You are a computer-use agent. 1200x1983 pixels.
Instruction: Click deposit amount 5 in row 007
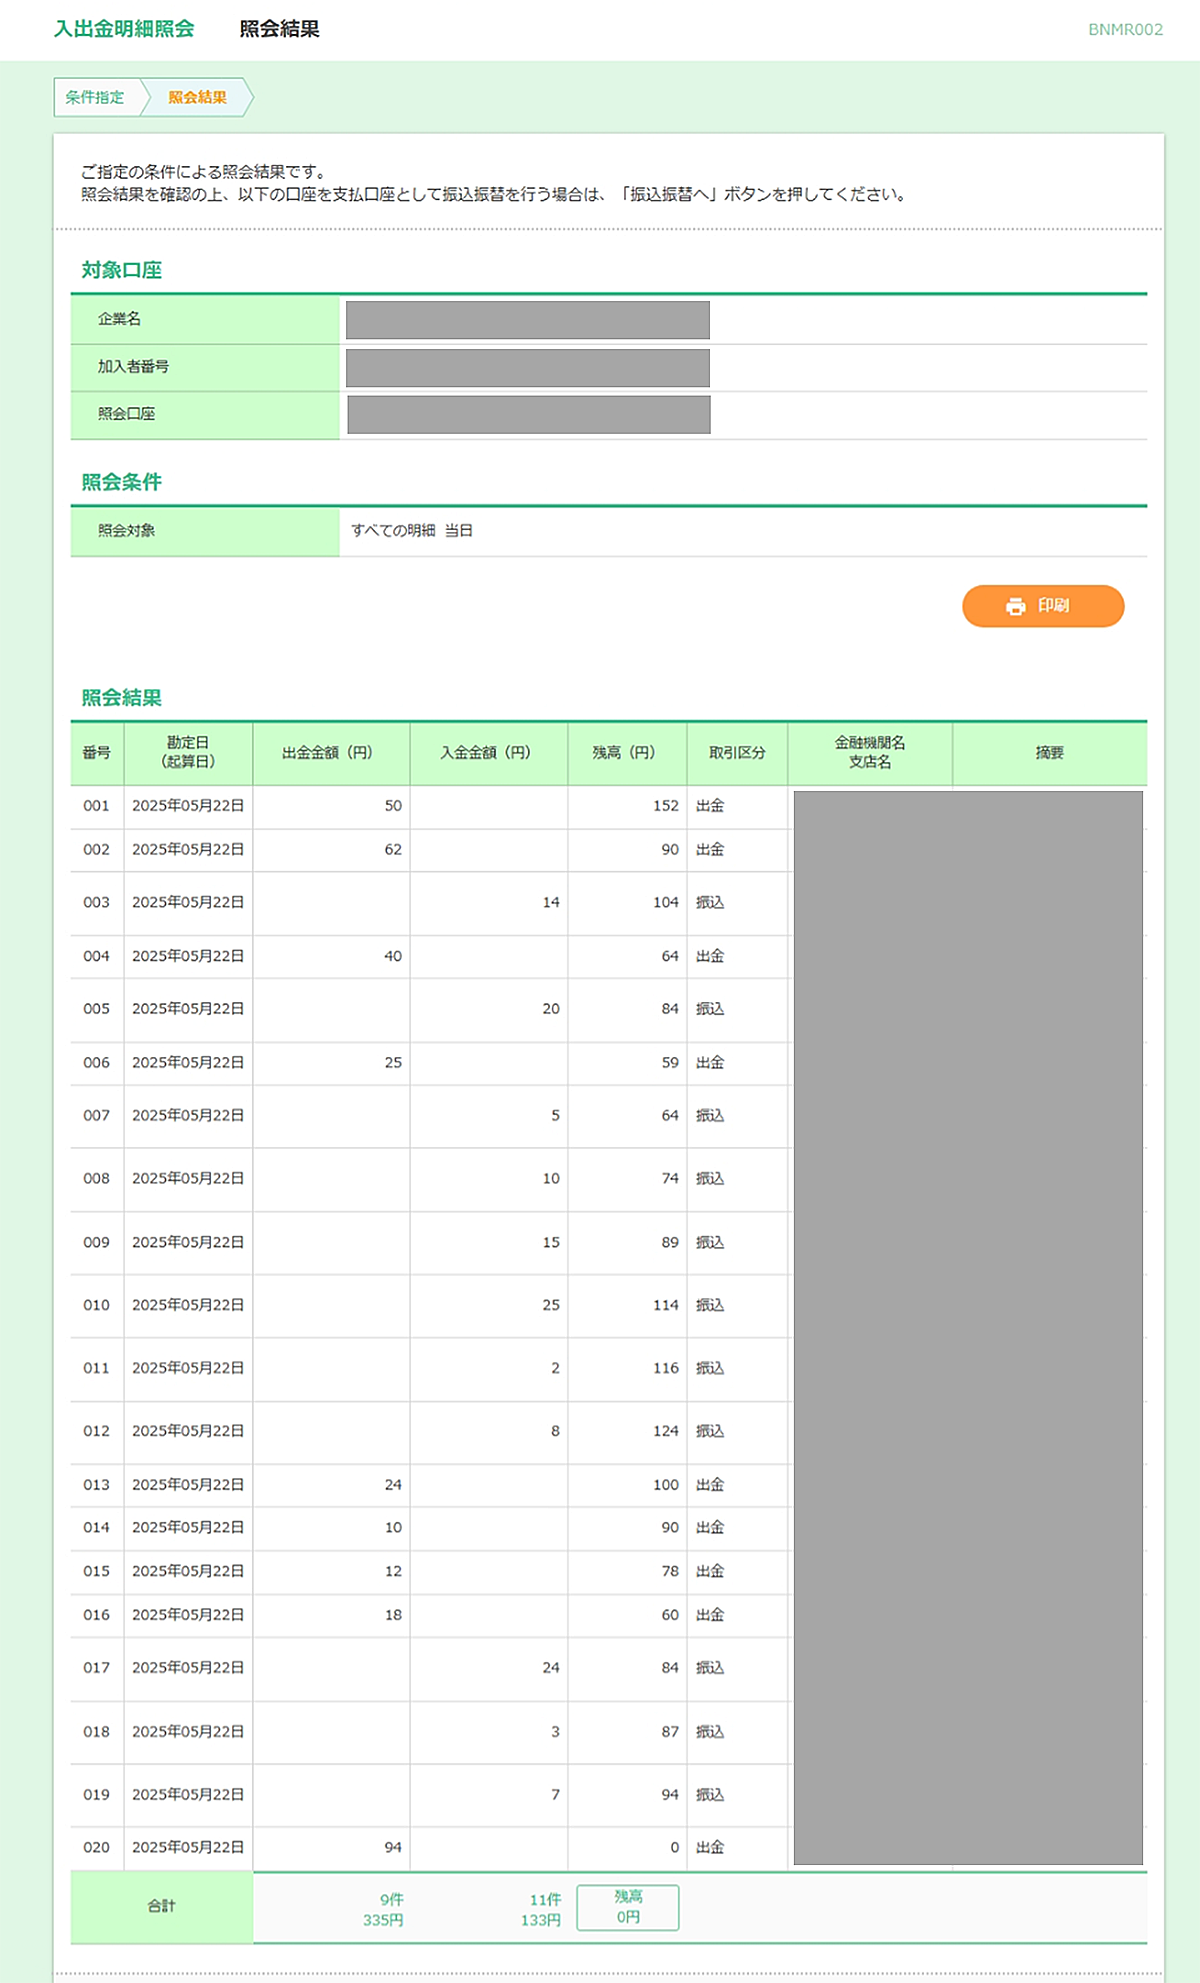tap(555, 1116)
